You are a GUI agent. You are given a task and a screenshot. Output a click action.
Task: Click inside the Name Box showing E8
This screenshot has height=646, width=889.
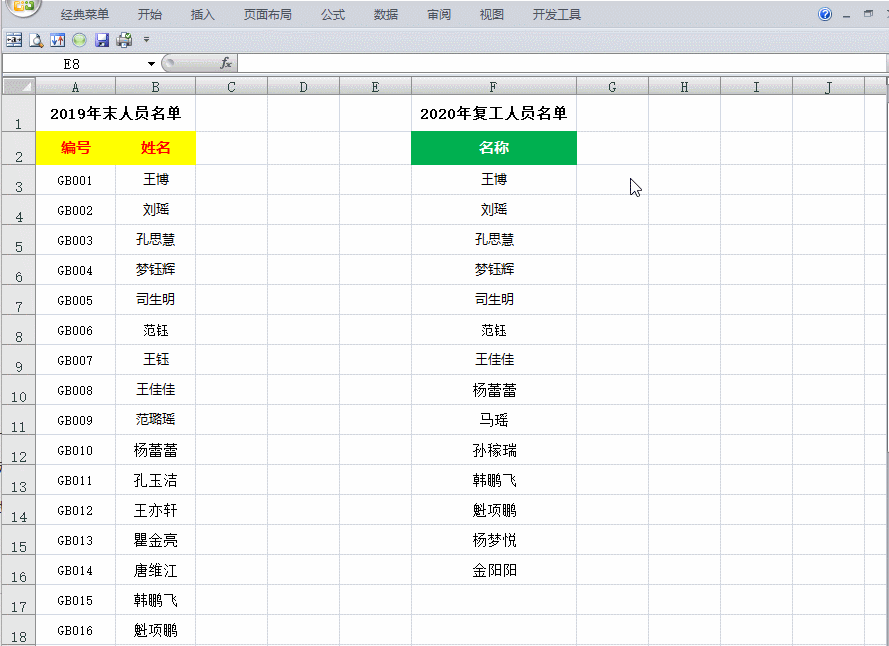point(72,64)
